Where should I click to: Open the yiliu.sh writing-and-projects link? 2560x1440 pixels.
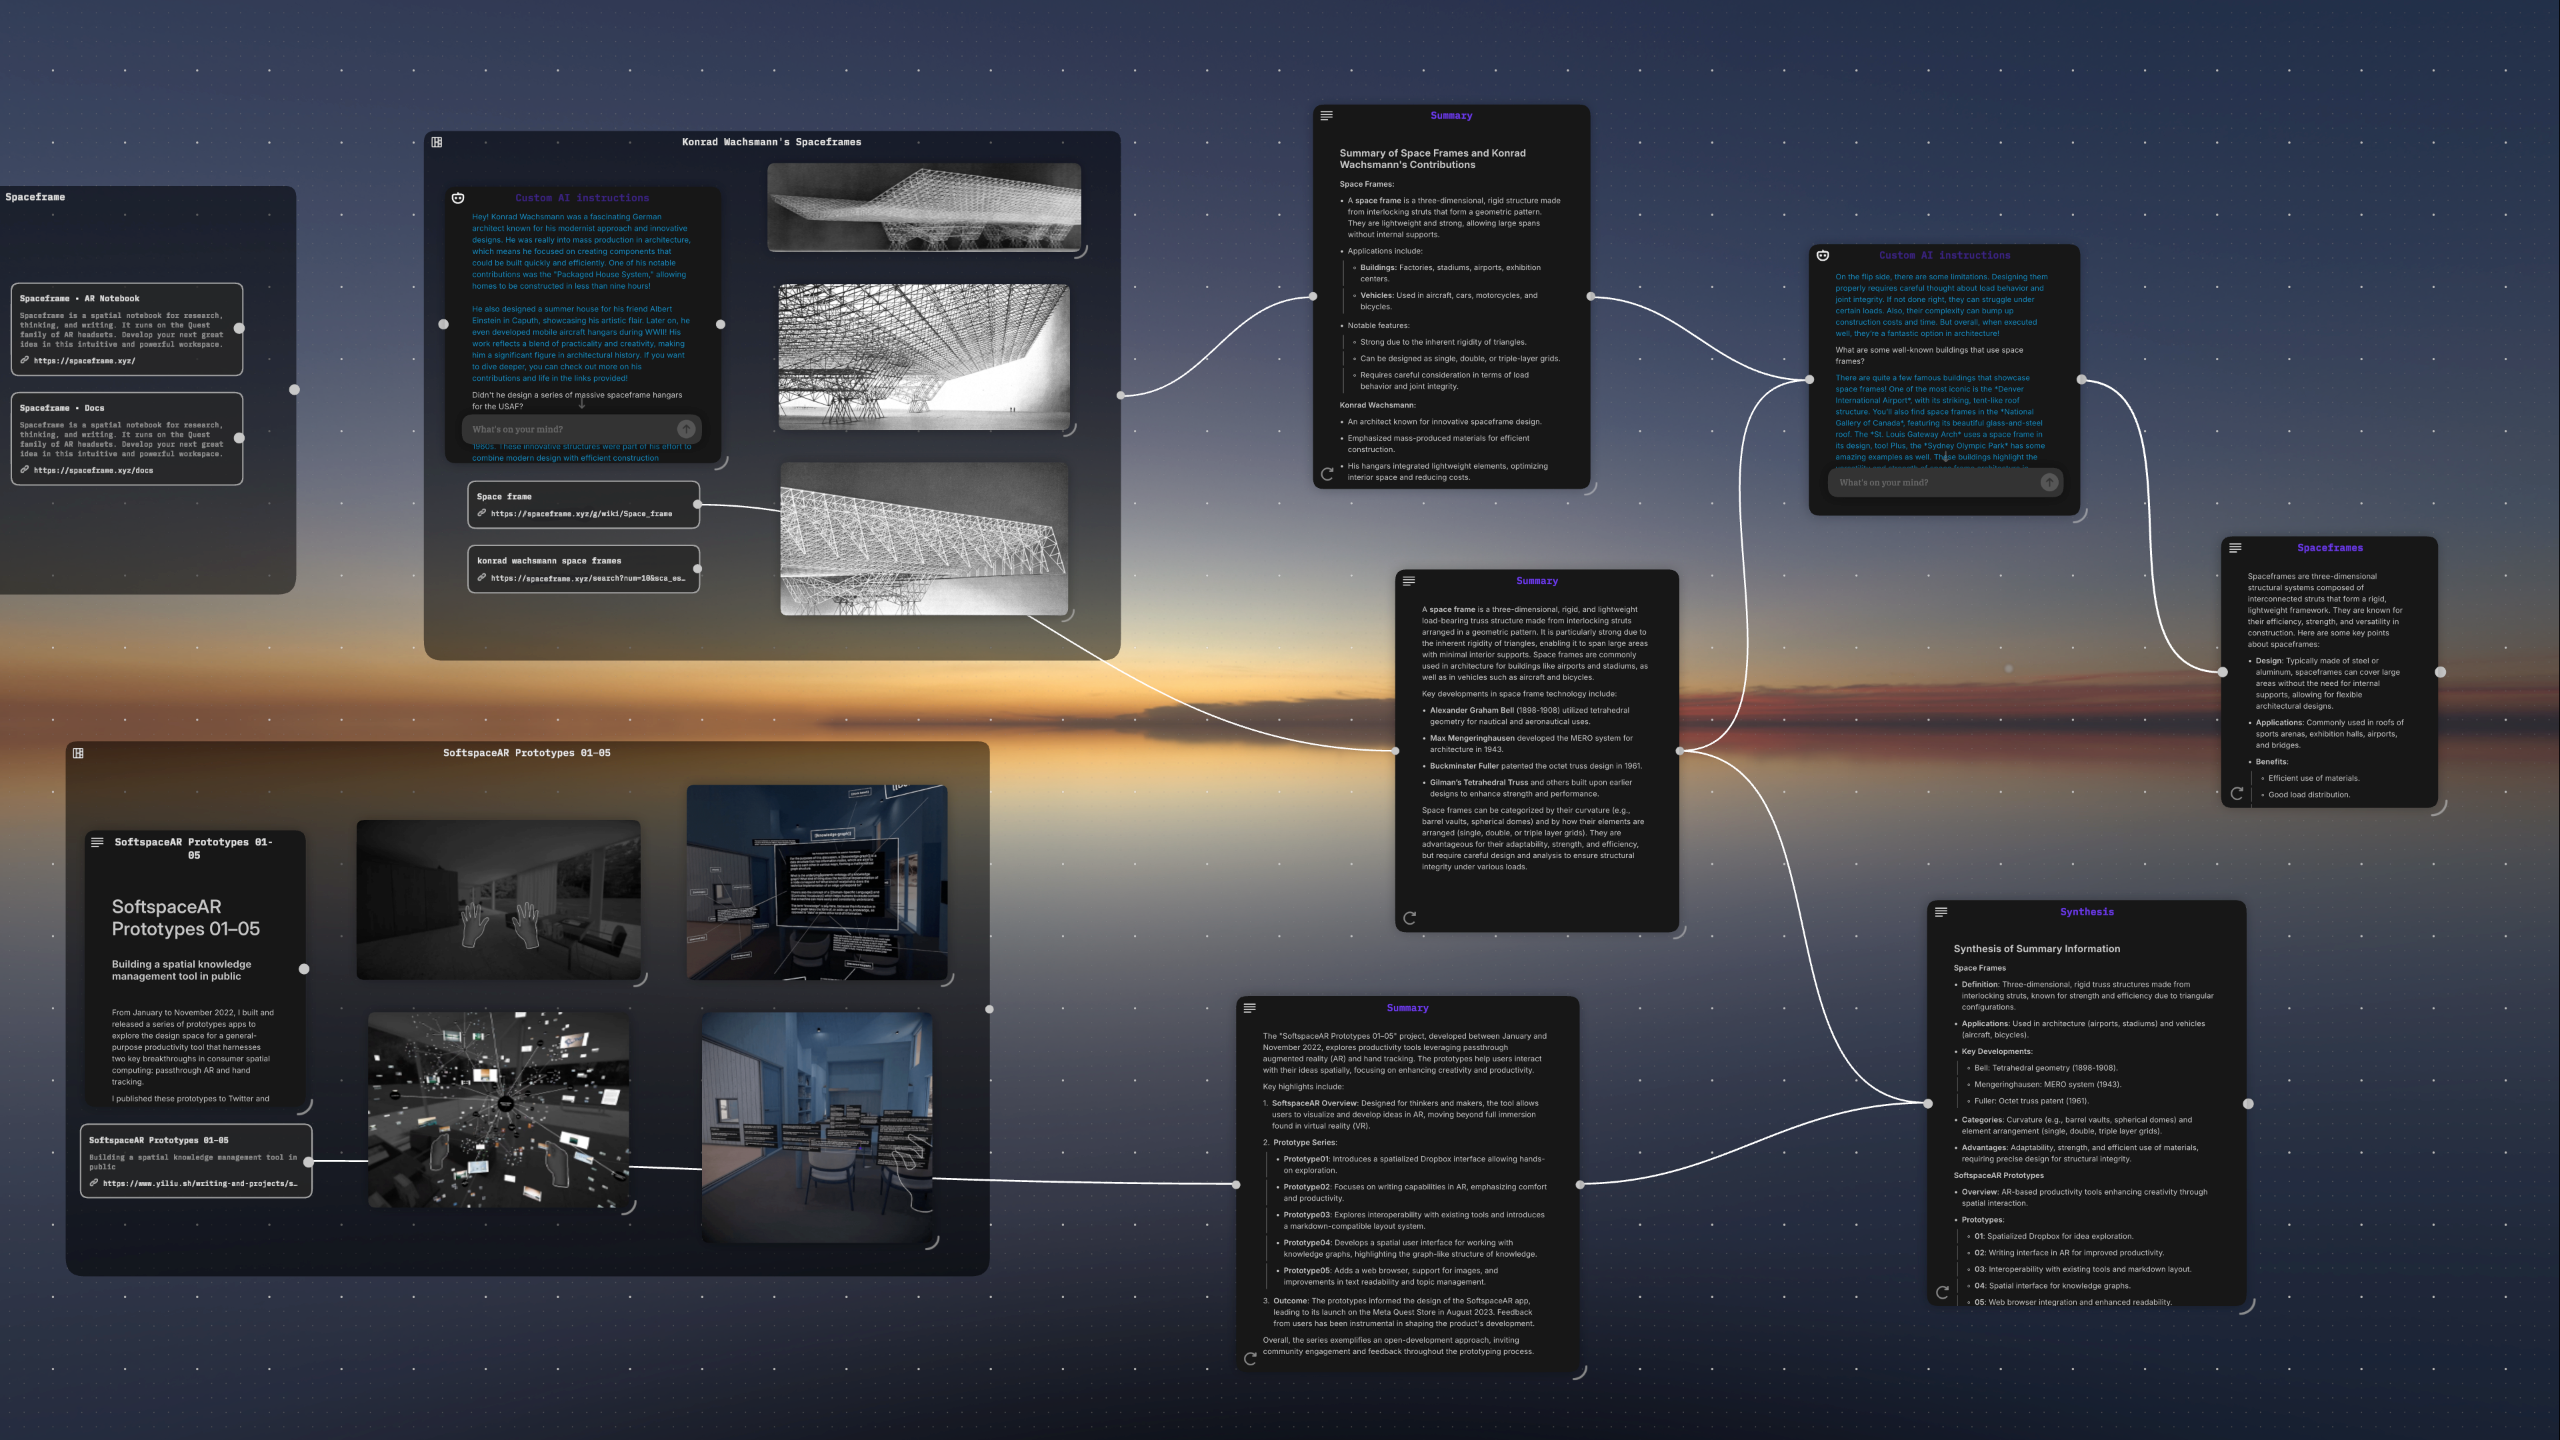click(199, 1183)
